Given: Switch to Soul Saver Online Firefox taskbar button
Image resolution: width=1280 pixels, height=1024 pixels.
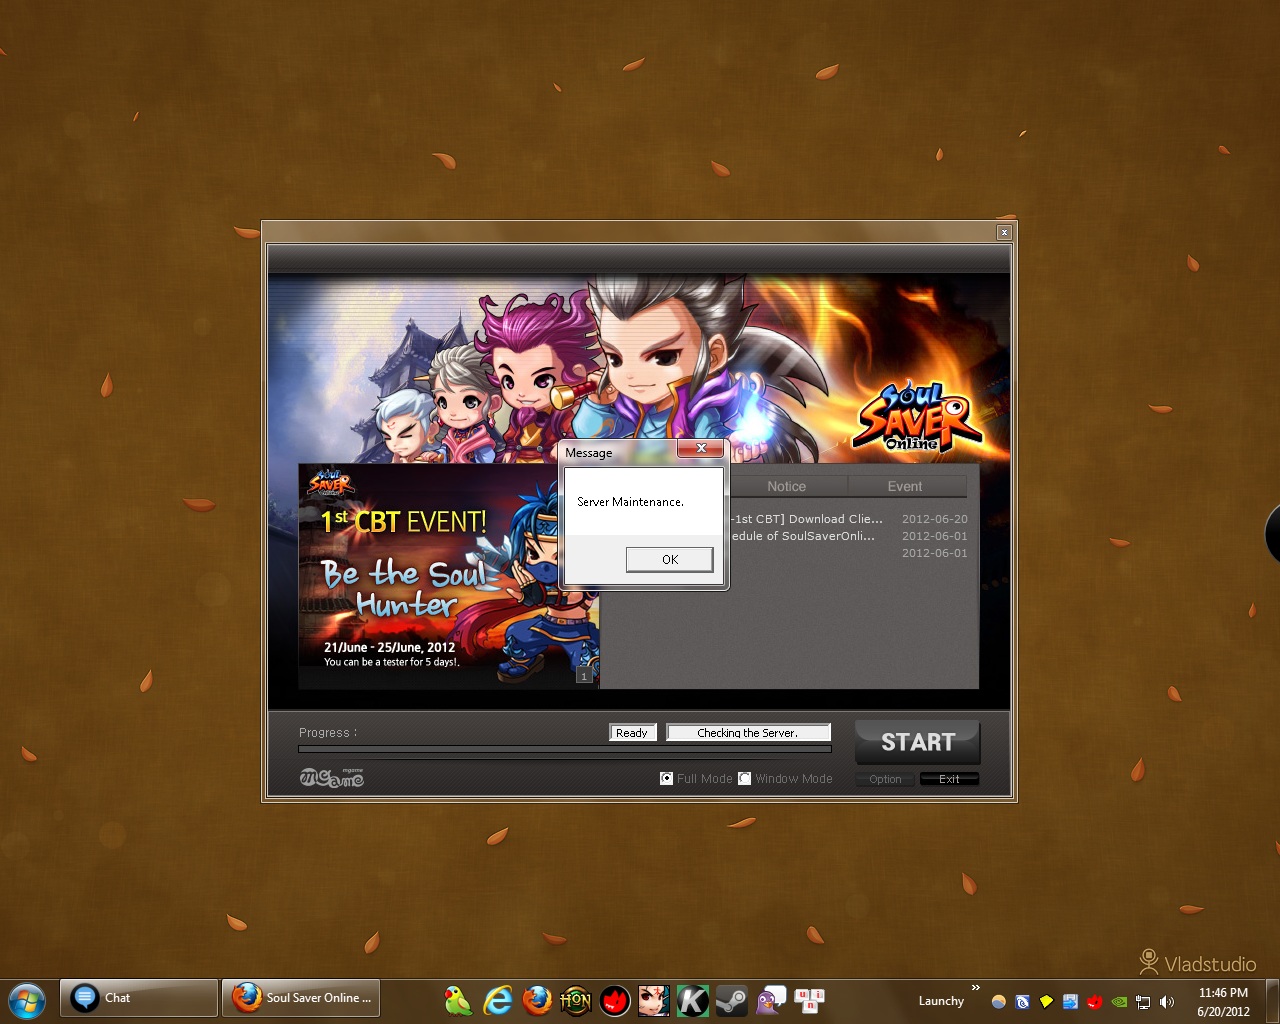Looking at the screenshot, I should point(301,998).
